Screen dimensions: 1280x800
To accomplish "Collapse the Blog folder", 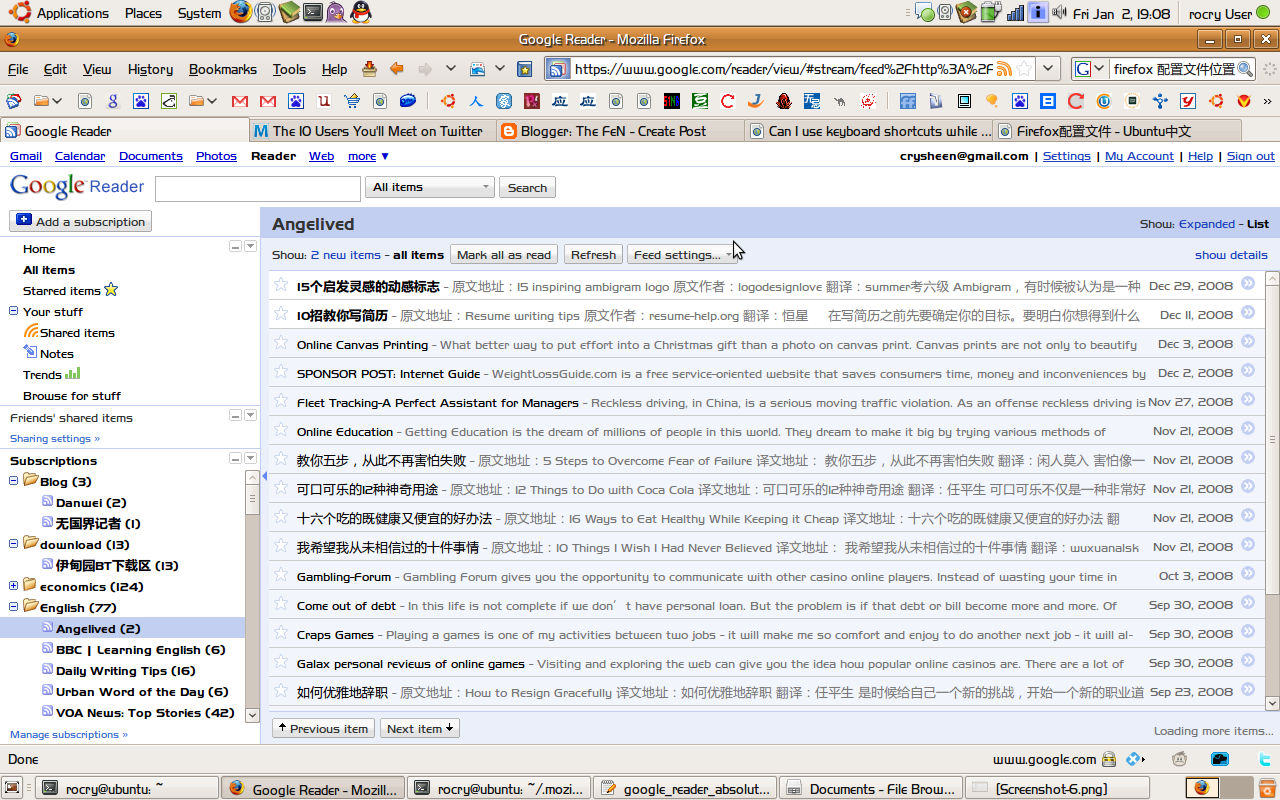I will [x=15, y=481].
